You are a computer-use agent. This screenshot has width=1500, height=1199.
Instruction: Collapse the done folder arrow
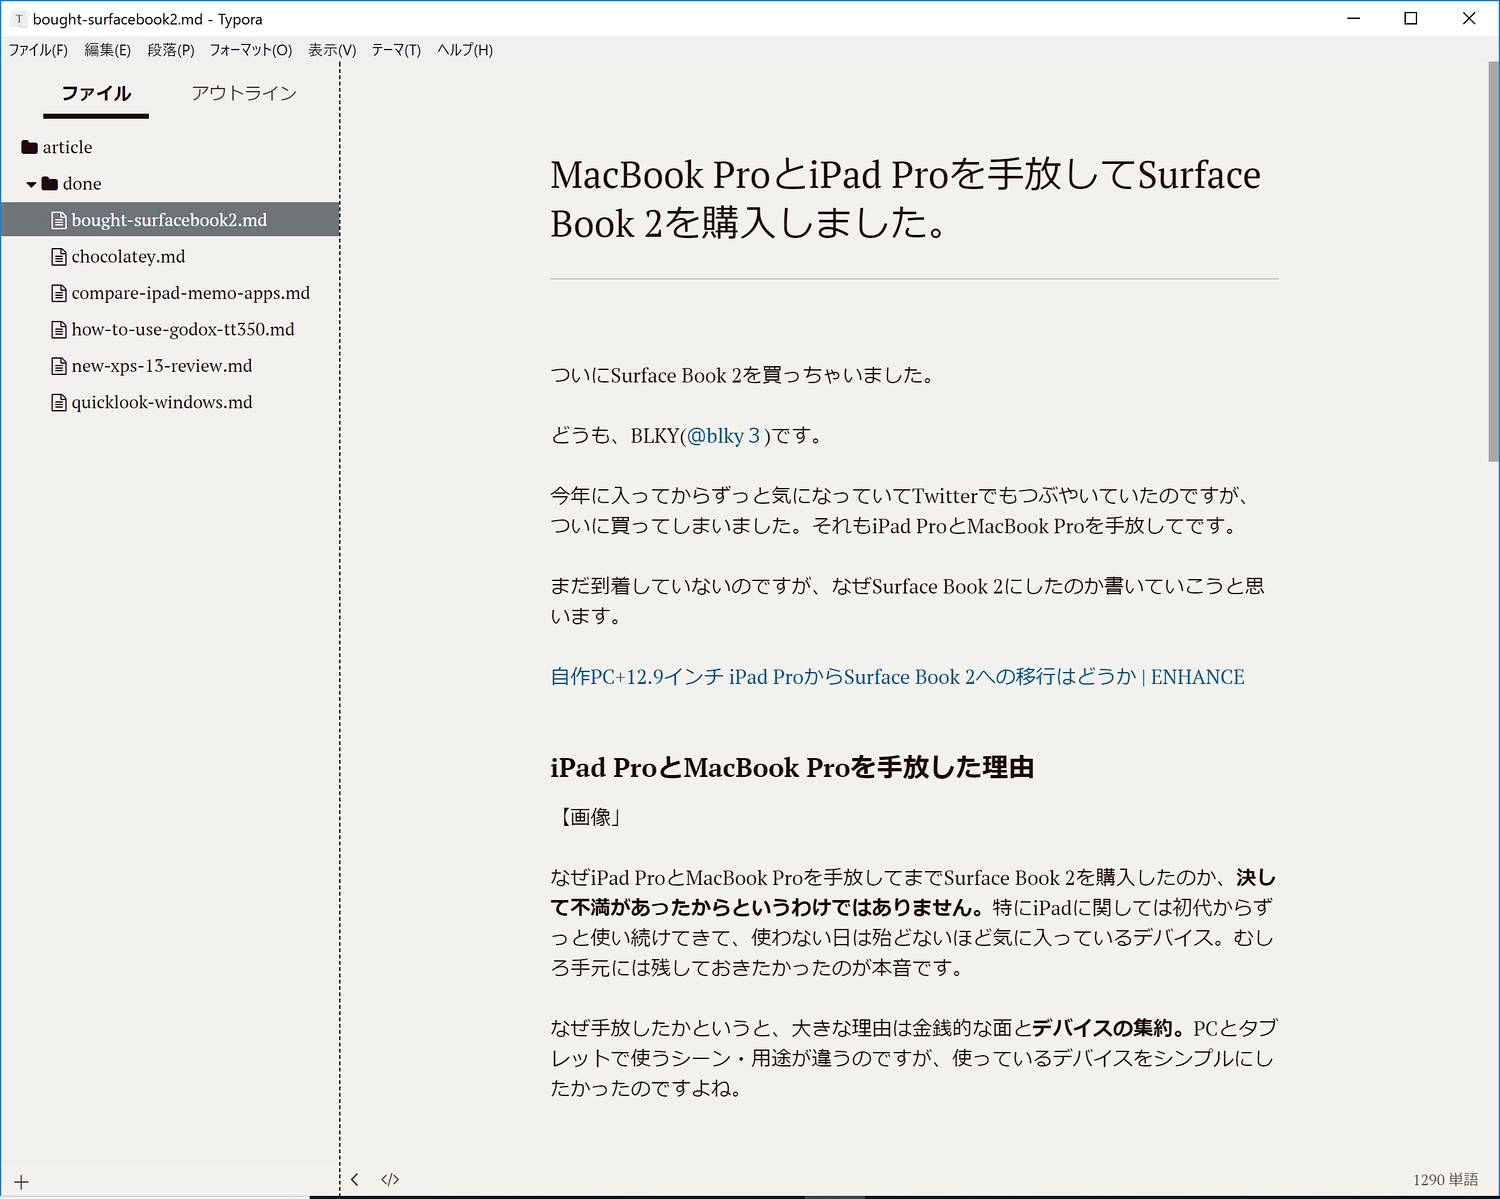click(x=31, y=184)
